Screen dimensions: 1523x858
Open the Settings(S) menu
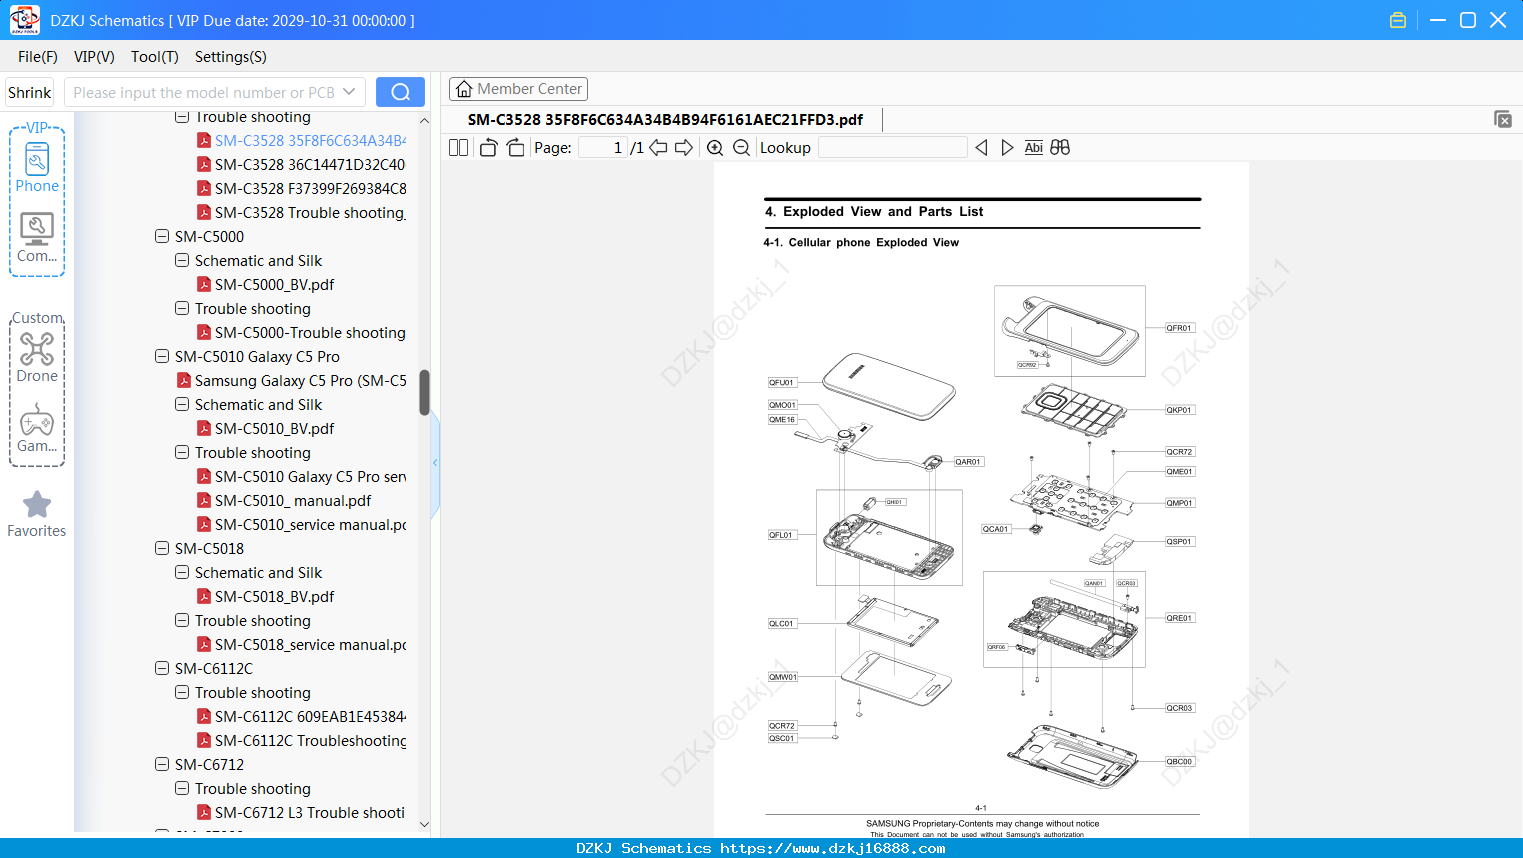231,57
